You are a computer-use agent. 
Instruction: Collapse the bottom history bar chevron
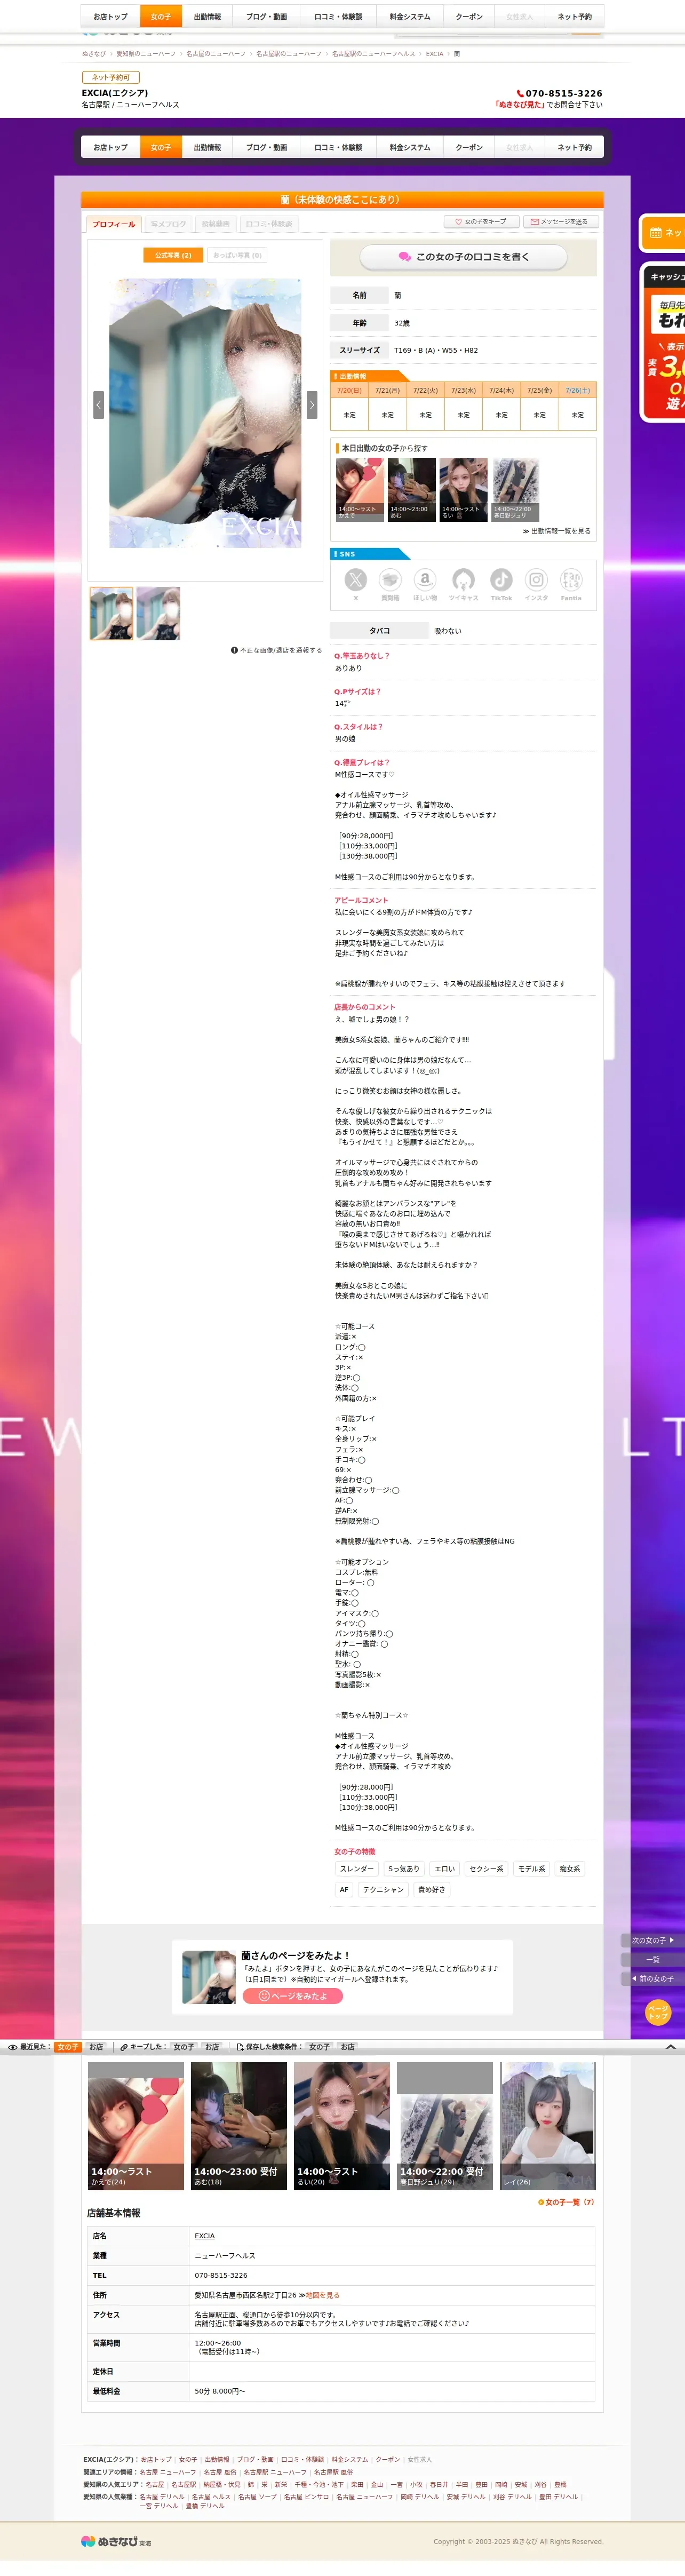tap(670, 2046)
